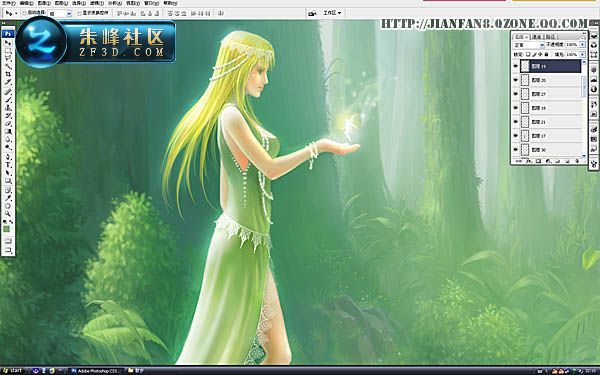
Task: Click the Windows start button
Action: click(12, 371)
